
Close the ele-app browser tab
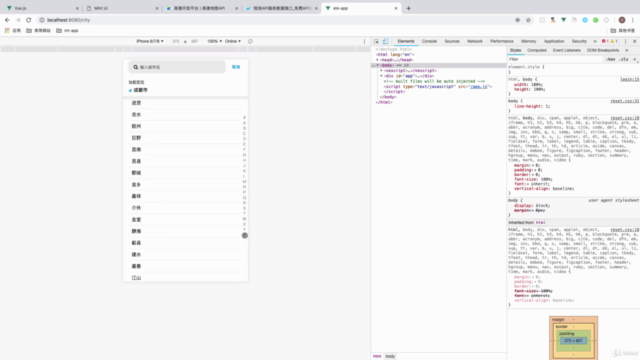[x=396, y=8]
